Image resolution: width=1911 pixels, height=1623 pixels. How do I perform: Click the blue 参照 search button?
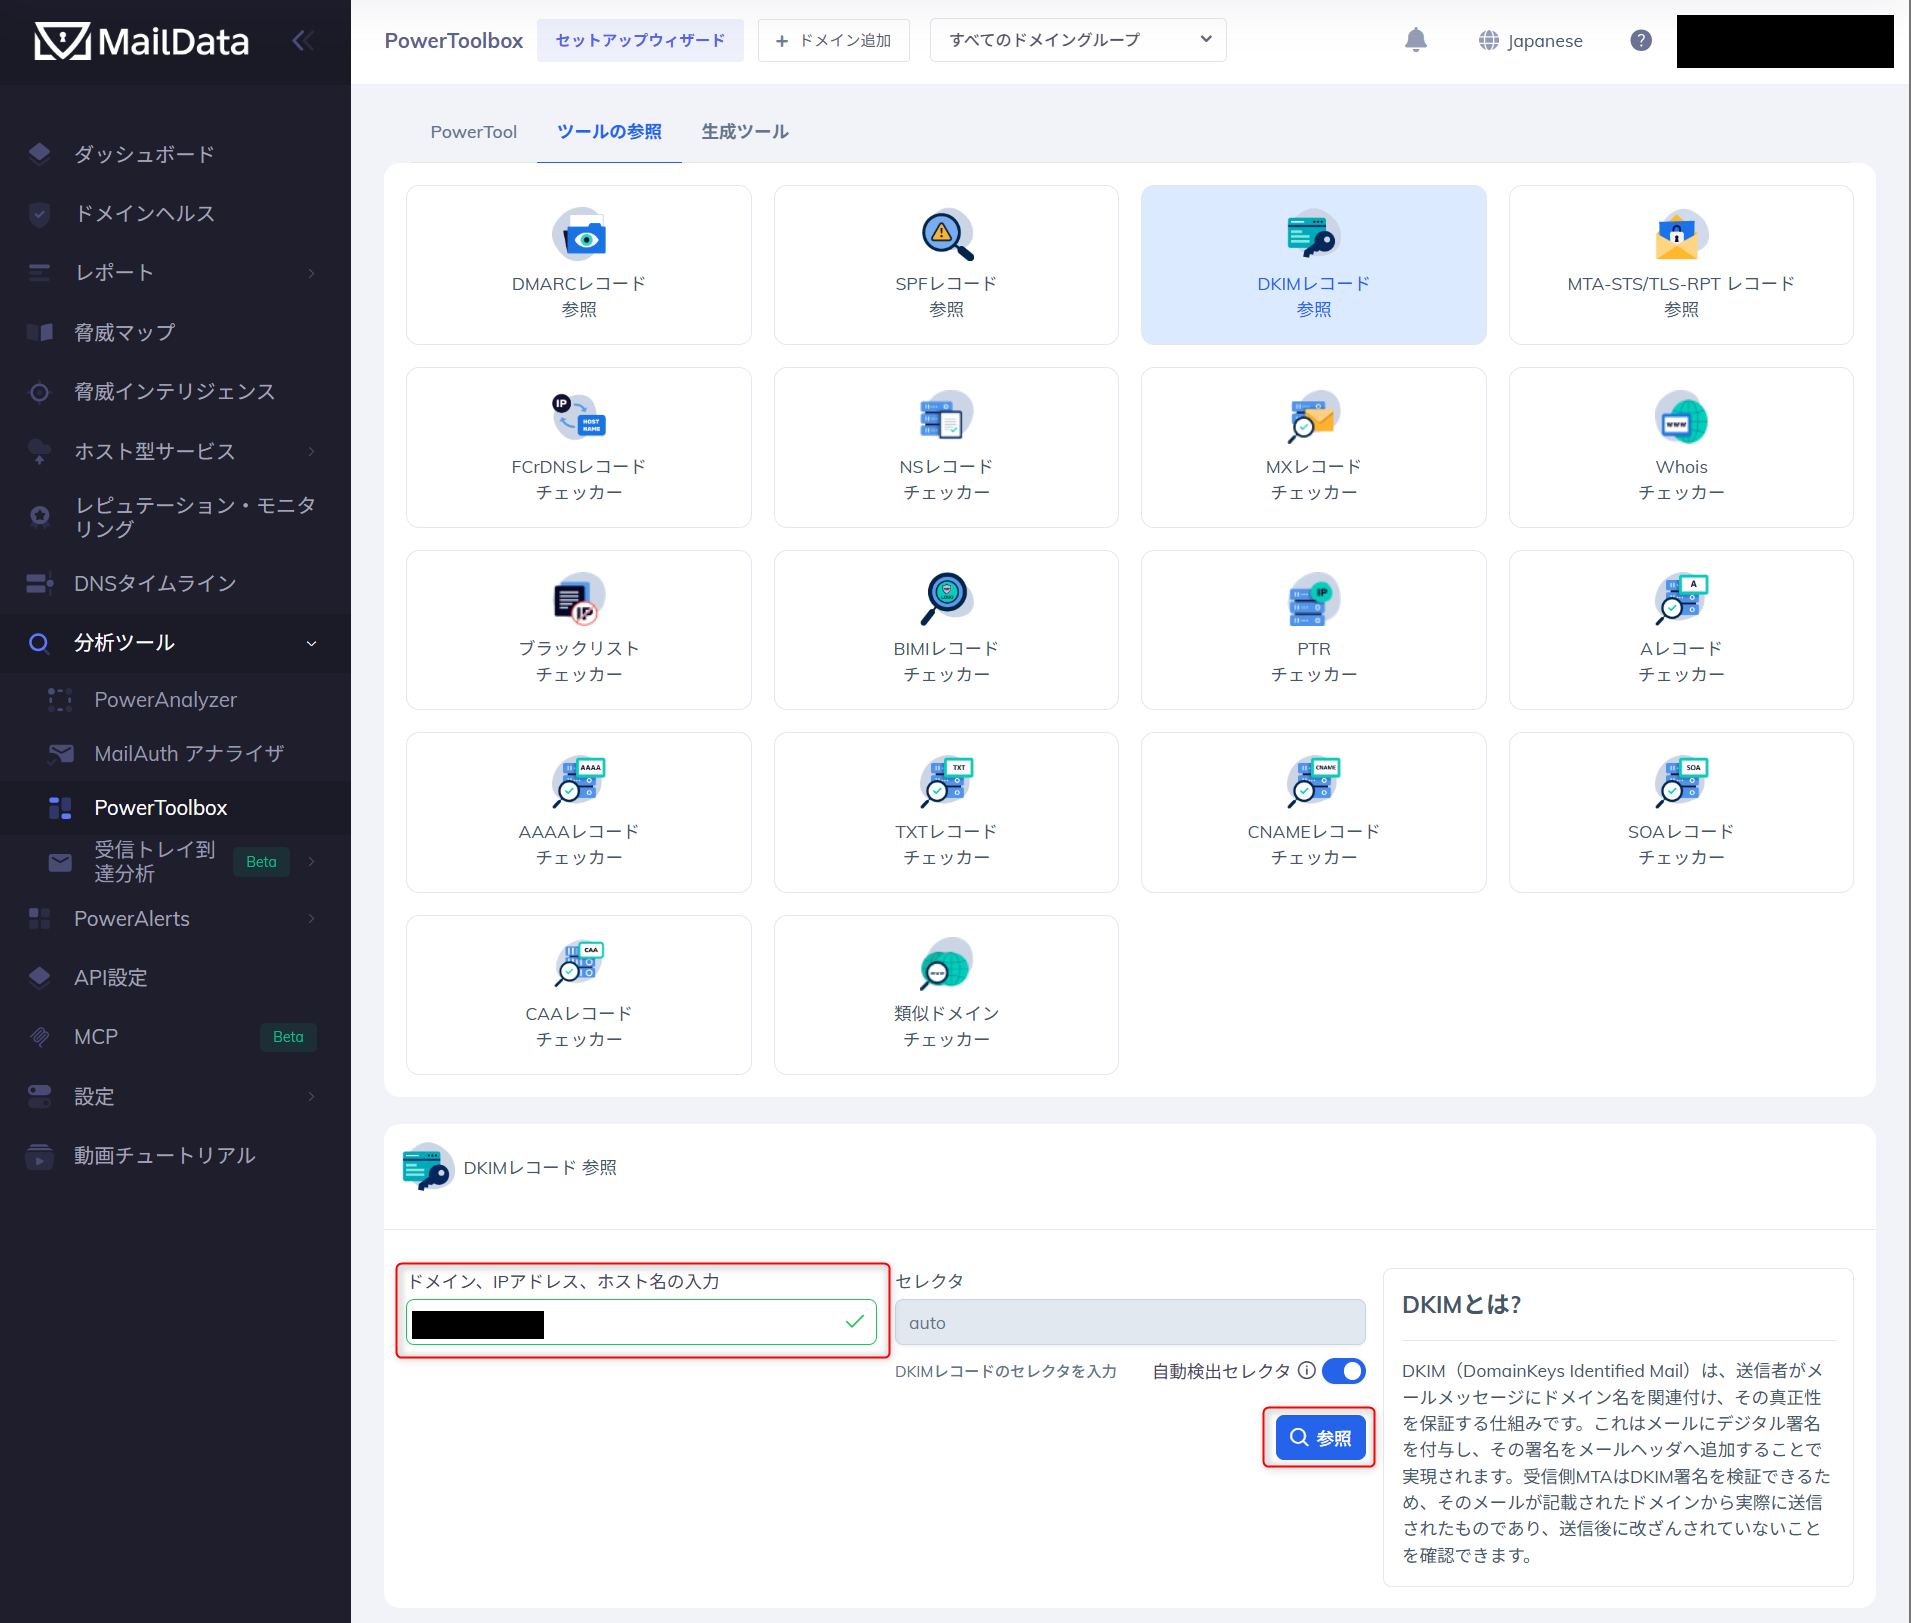1320,1437
